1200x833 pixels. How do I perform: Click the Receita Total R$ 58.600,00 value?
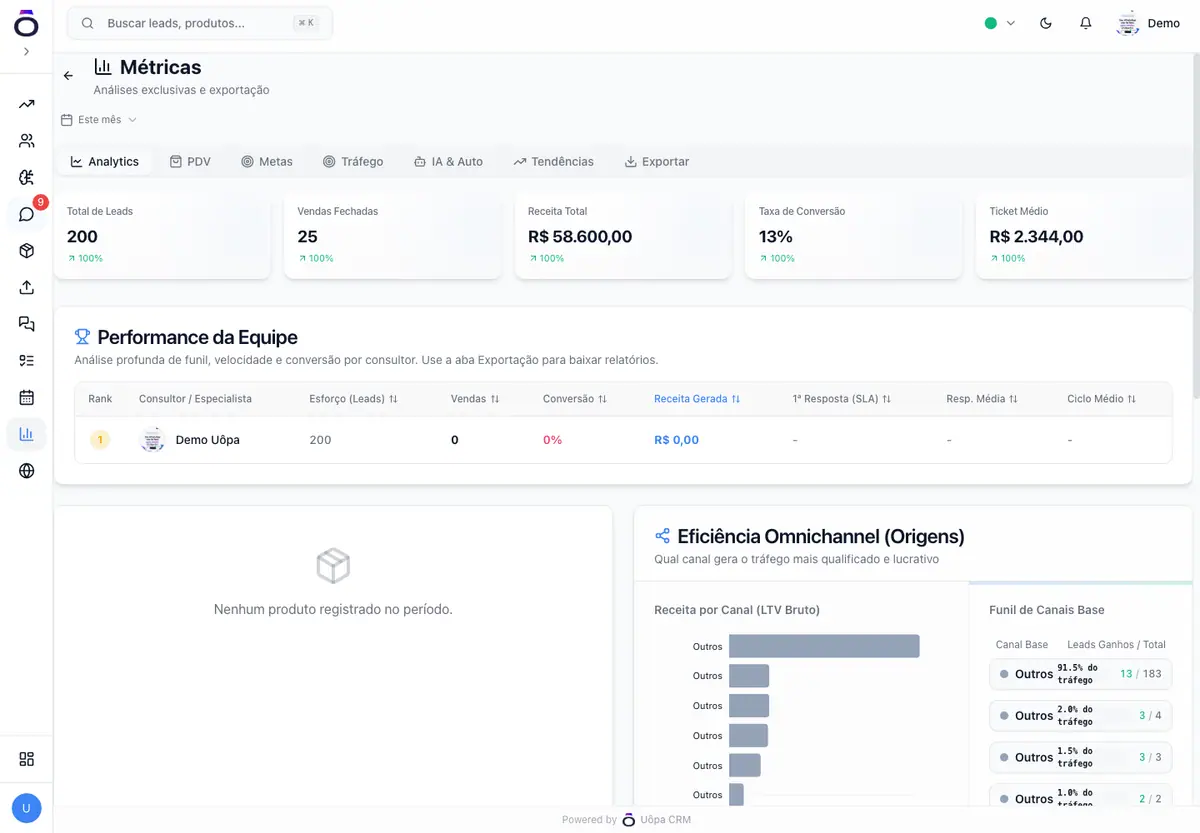coord(580,237)
